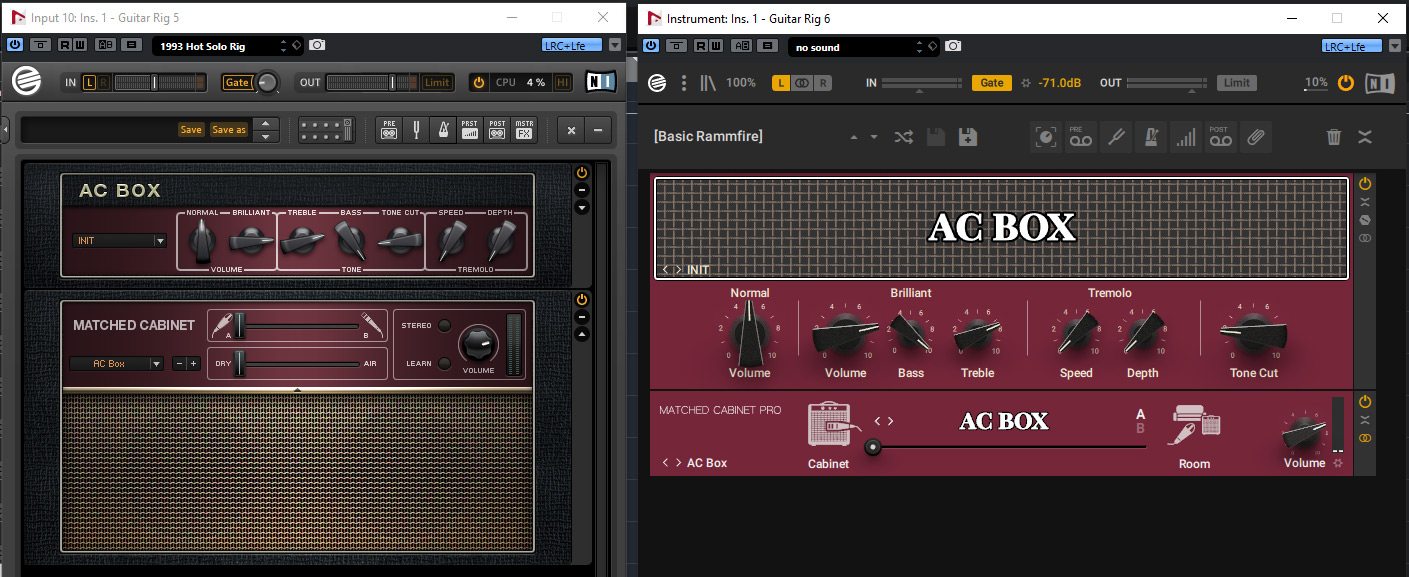The image size is (1409, 577).
Task: Click the Save as button in Guitar Rig 5
Action: pyautogui.click(x=229, y=130)
